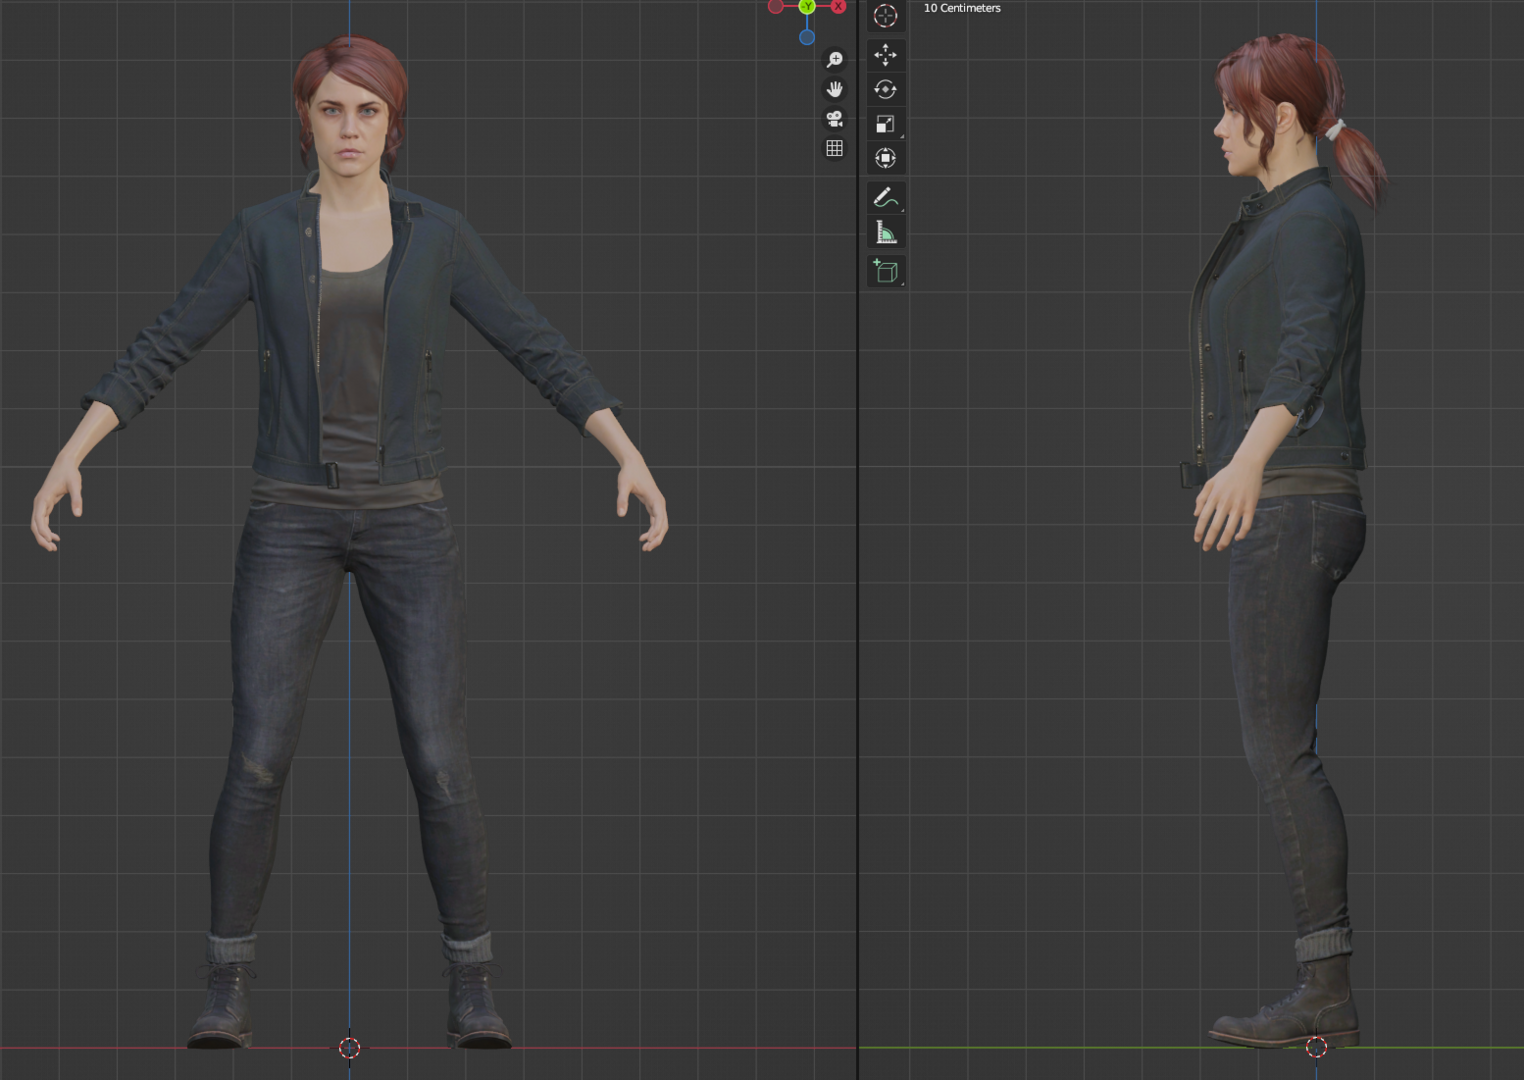The image size is (1524, 1080).
Task: Select the Rotate tool
Action: tap(885, 89)
